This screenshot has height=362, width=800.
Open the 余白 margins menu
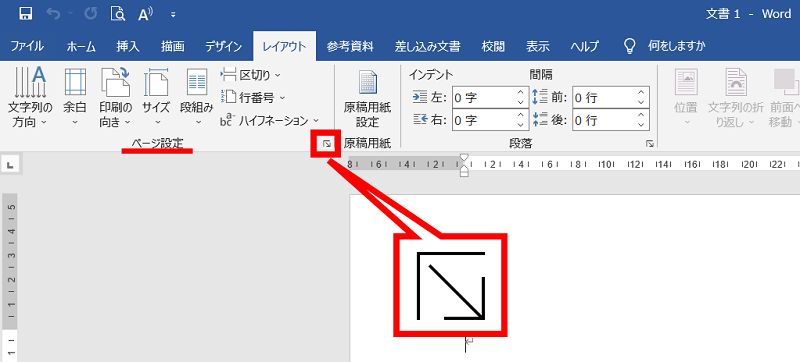pos(75,97)
